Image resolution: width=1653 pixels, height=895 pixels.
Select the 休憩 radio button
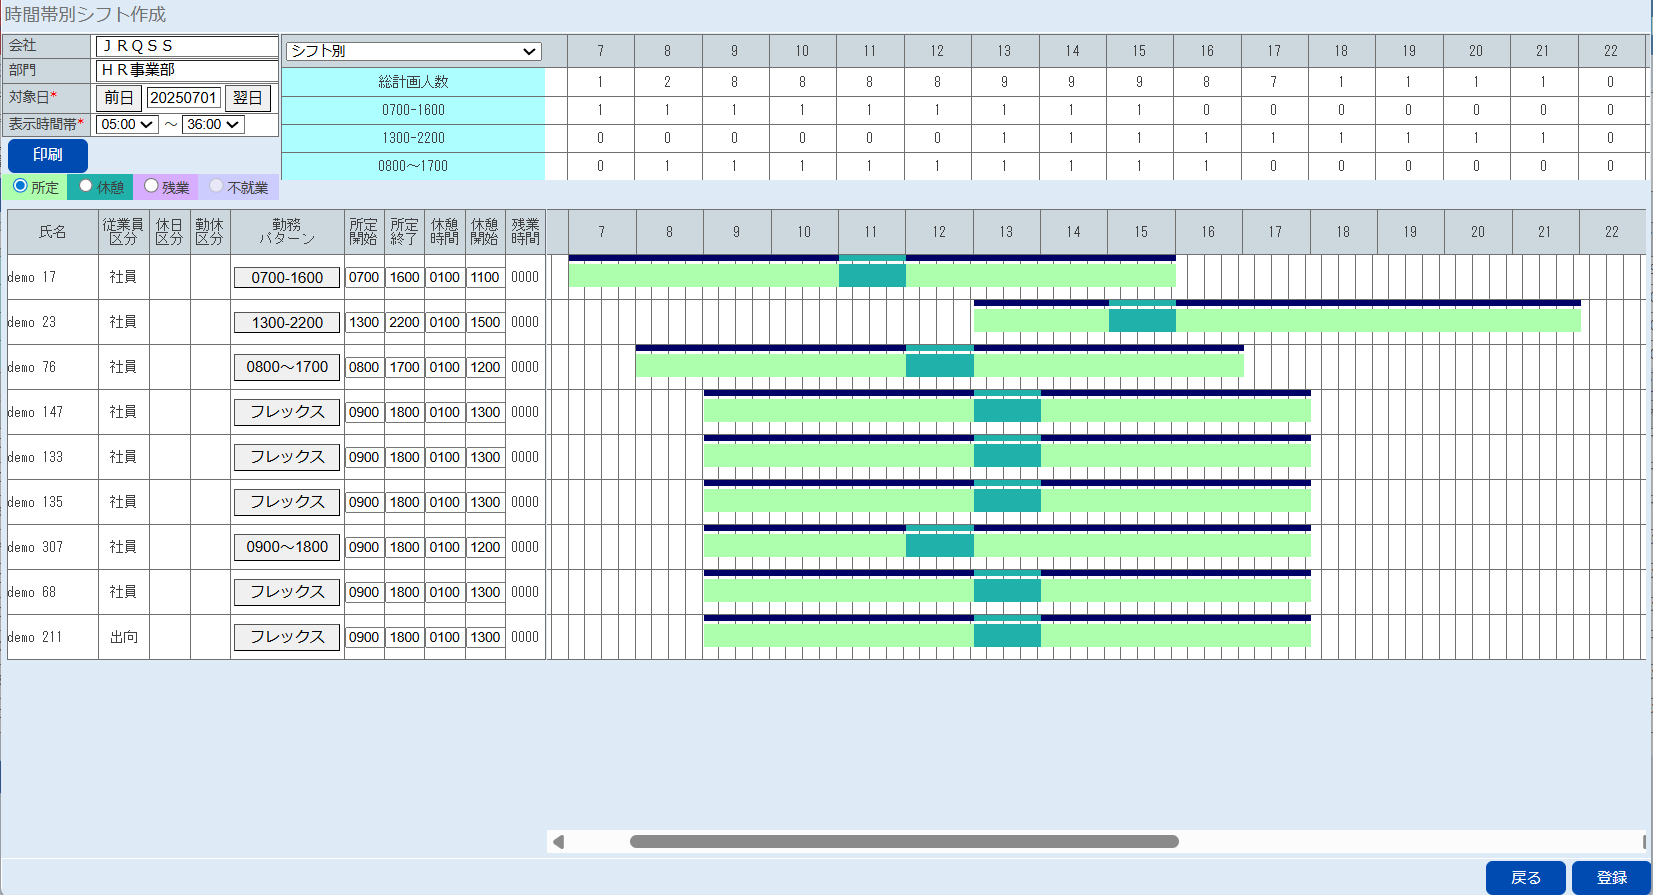(86, 186)
